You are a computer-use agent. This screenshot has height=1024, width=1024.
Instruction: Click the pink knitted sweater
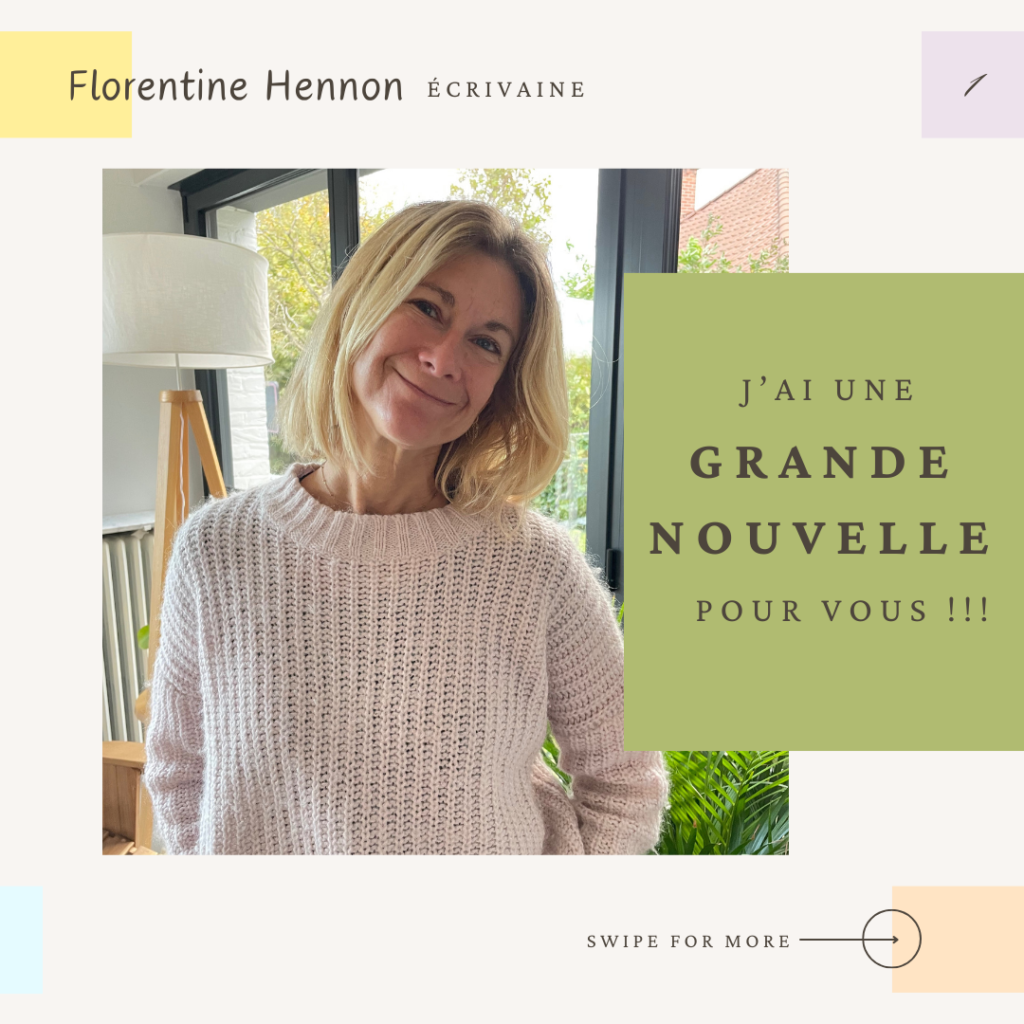[392, 679]
